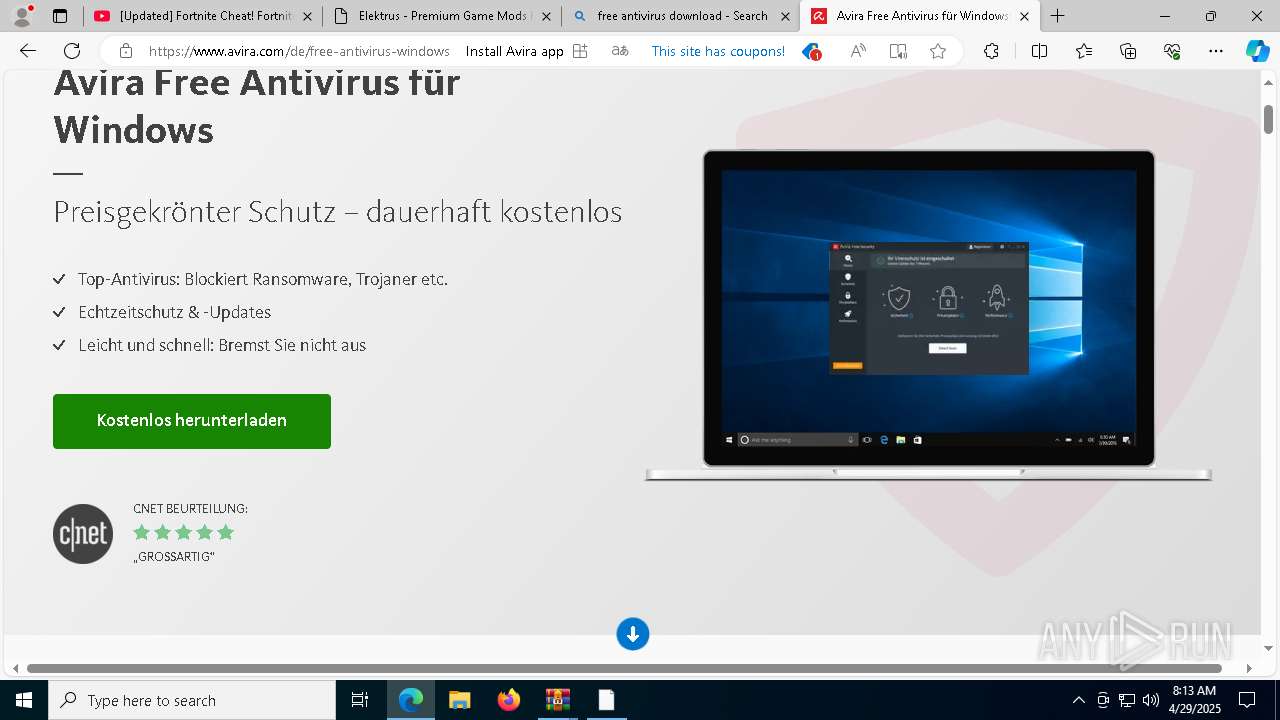Go back to the previous page
Image resolution: width=1280 pixels, height=720 pixels.
click(28, 51)
